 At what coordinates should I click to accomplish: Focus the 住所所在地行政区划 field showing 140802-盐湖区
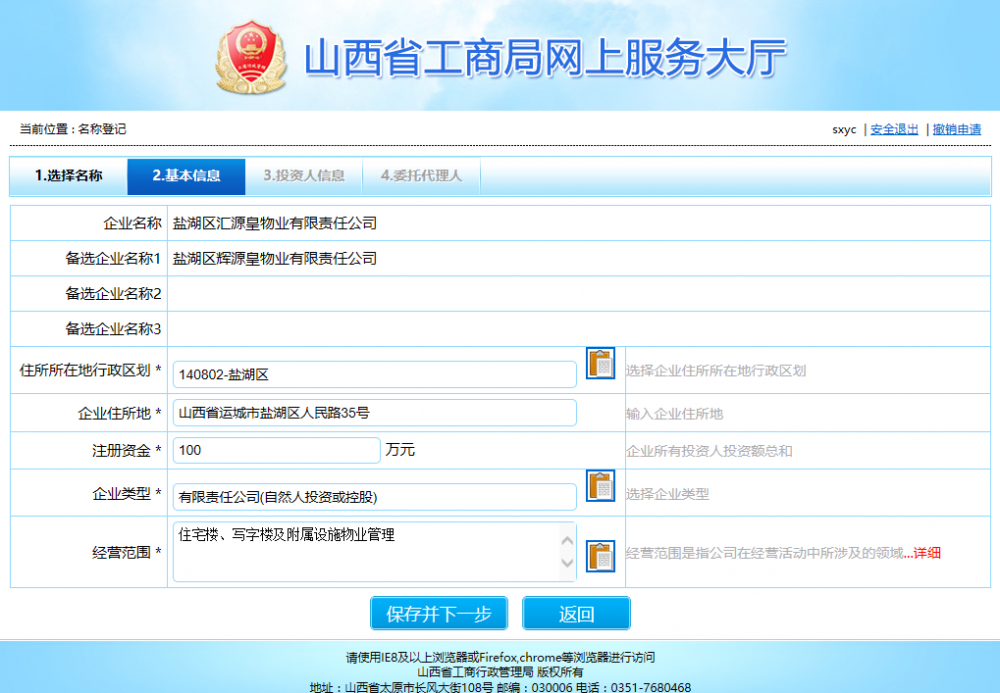pyautogui.click(x=374, y=375)
